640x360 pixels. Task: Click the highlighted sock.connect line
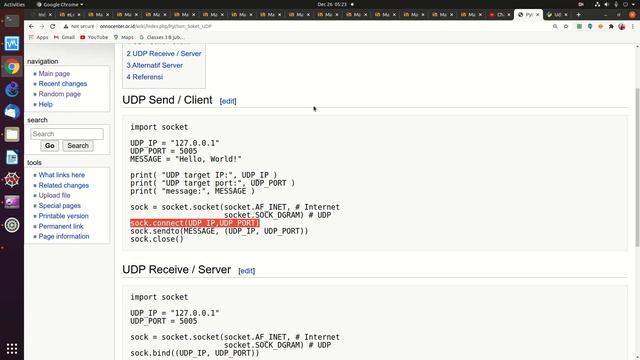(x=195, y=223)
